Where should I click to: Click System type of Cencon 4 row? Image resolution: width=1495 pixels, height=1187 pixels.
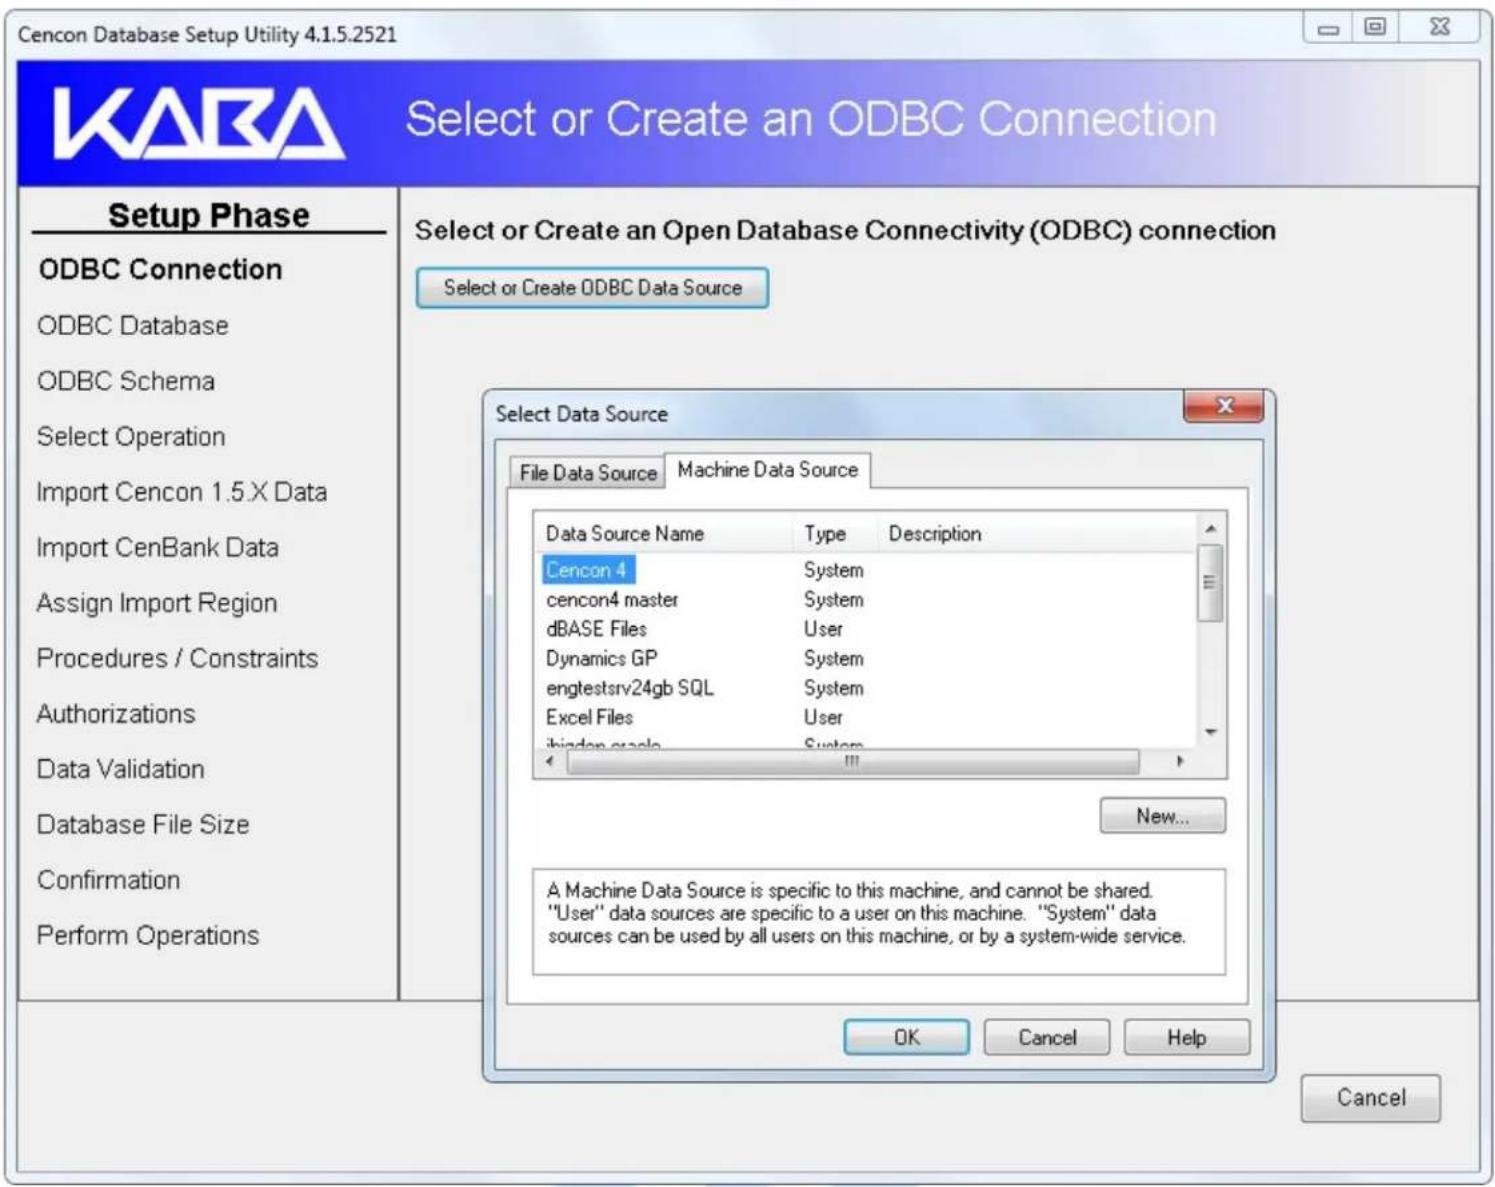point(833,570)
